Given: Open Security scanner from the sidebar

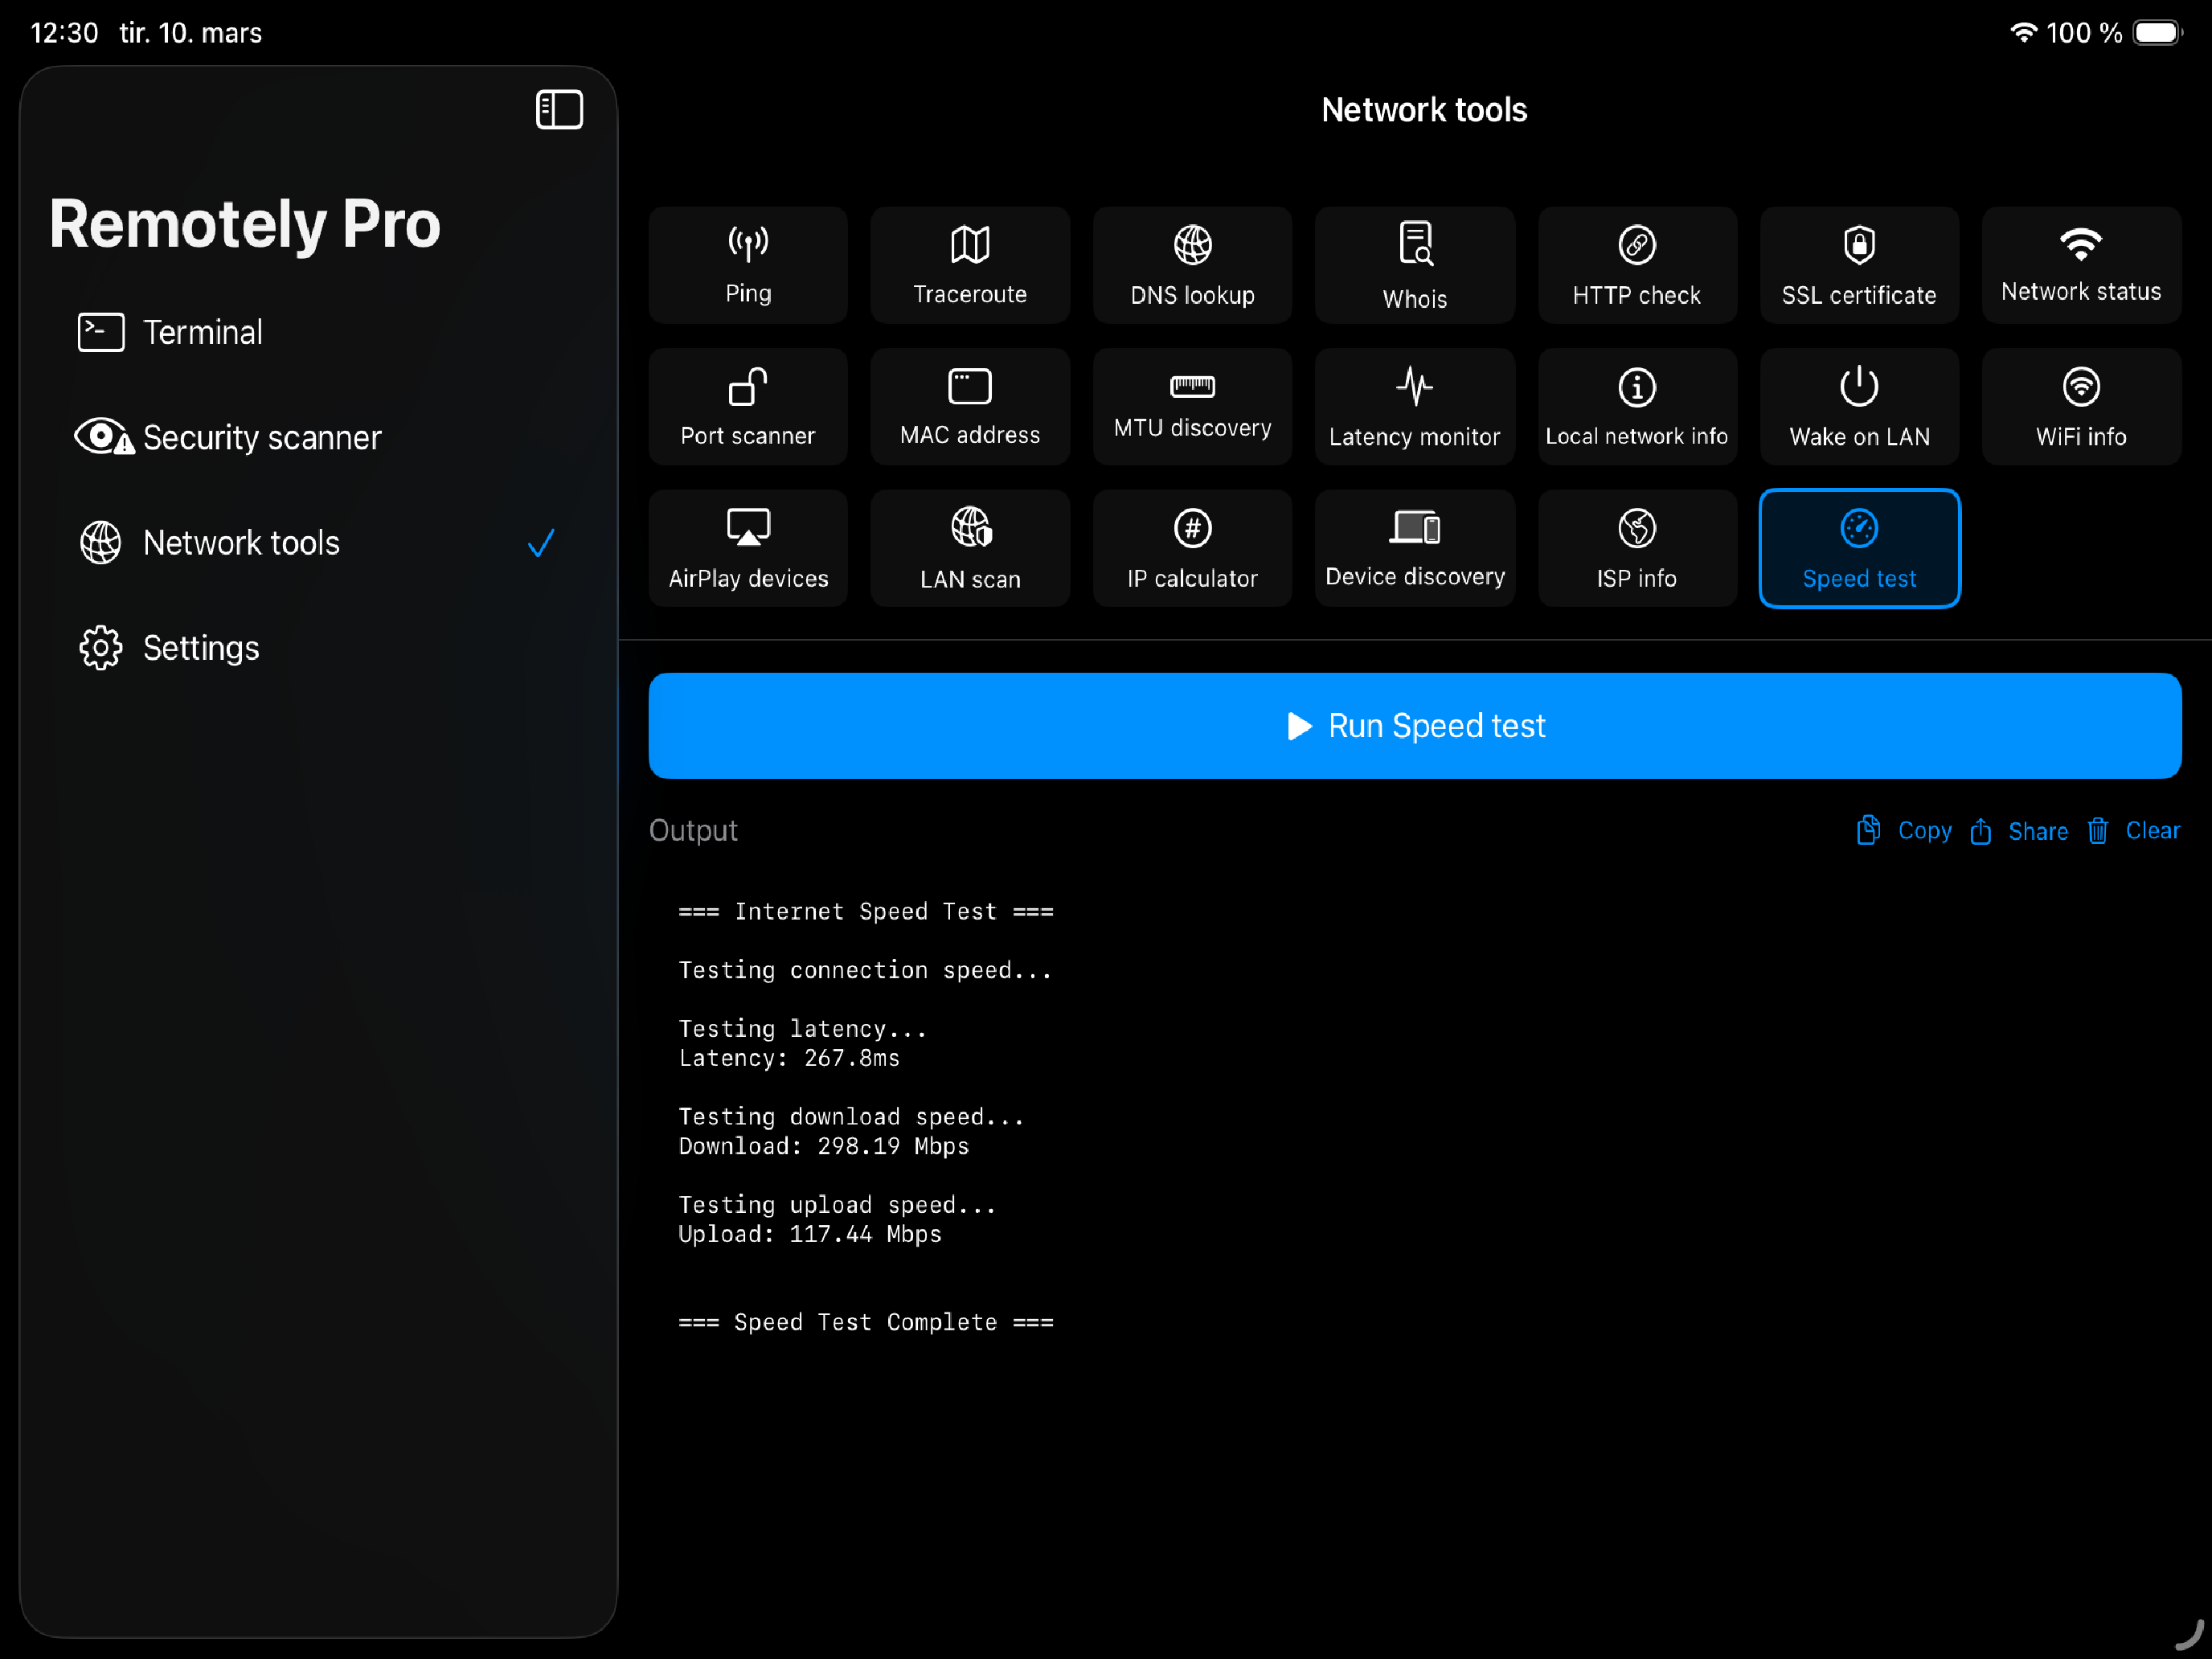Looking at the screenshot, I should [318, 437].
